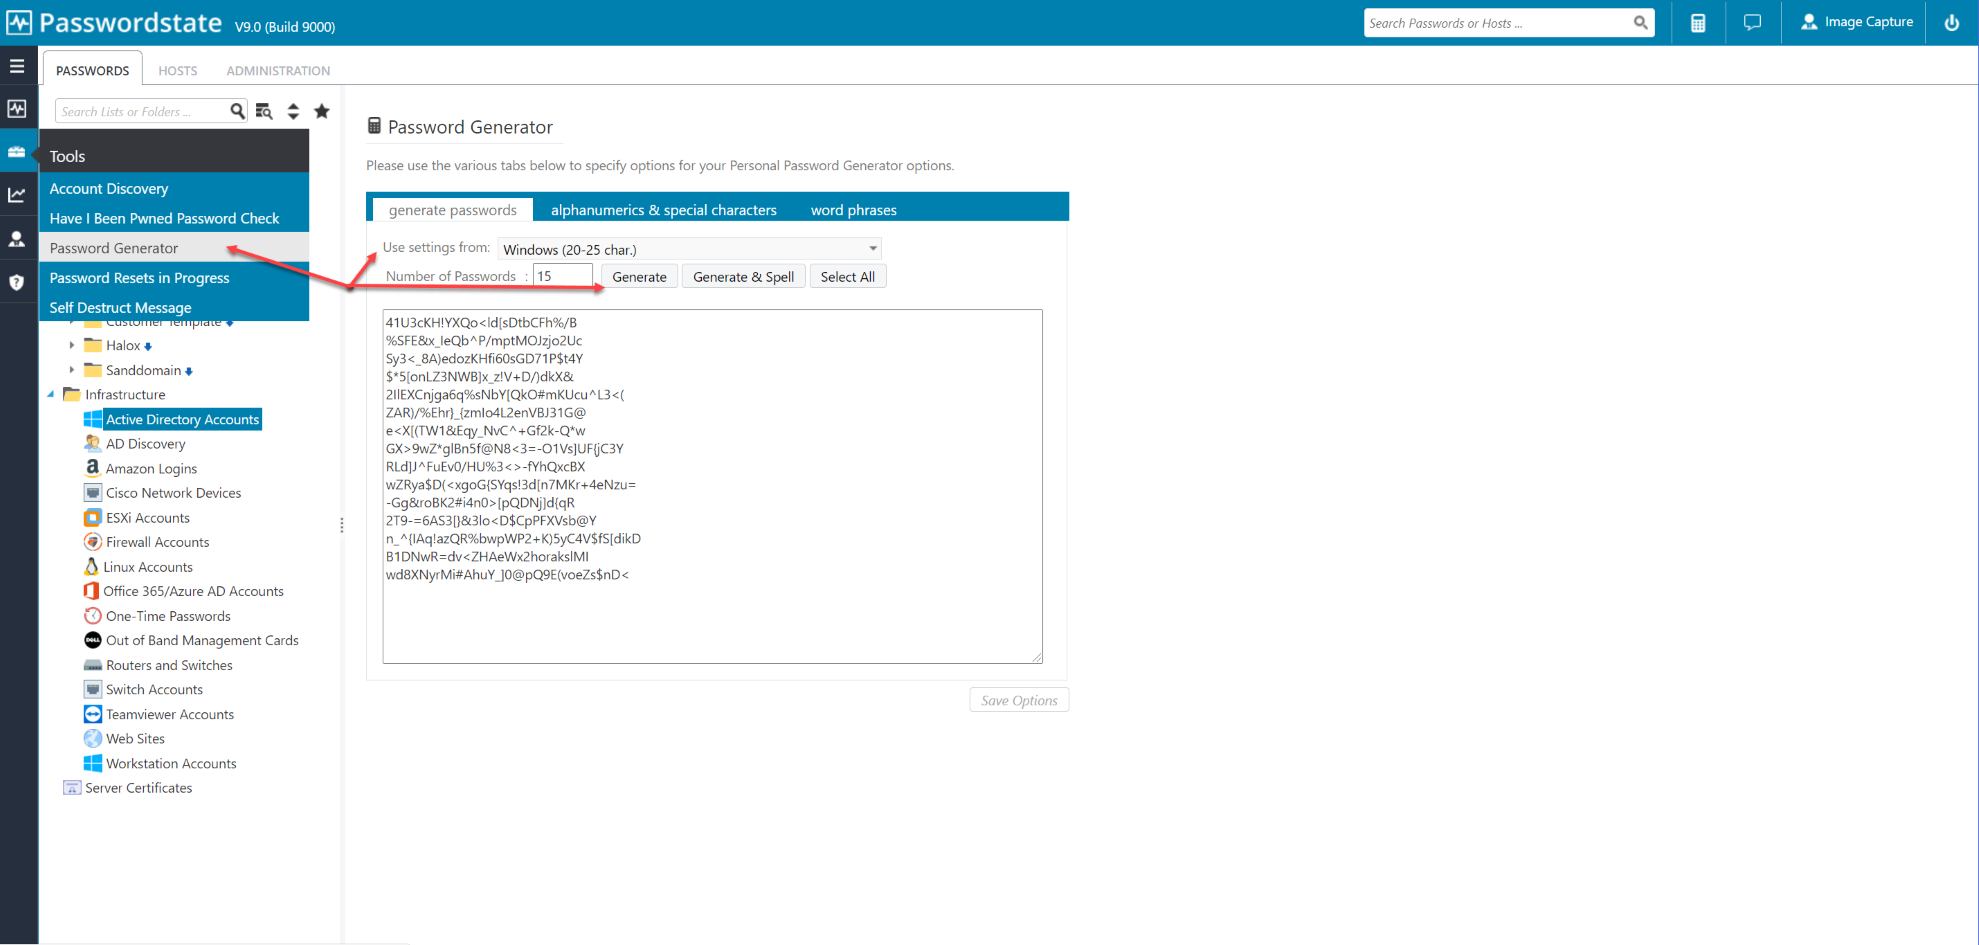Click the shield security icon in sidebar

click(x=17, y=283)
